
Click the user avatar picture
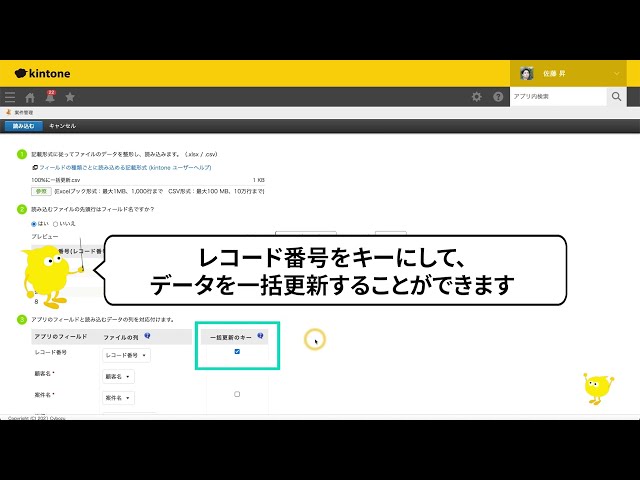click(527, 73)
